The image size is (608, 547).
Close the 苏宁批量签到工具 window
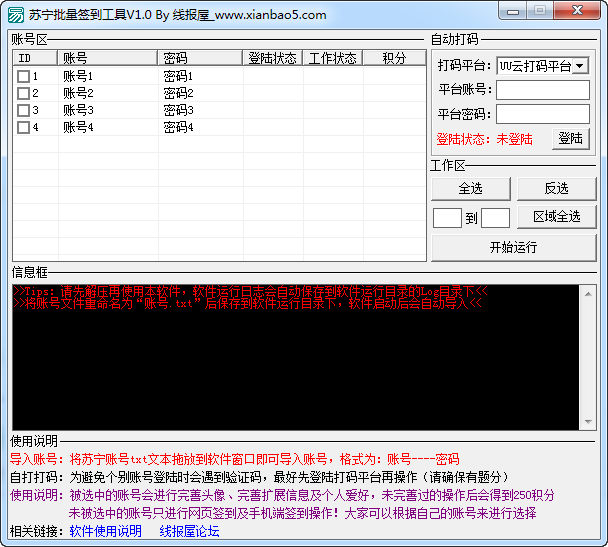tap(577, 11)
